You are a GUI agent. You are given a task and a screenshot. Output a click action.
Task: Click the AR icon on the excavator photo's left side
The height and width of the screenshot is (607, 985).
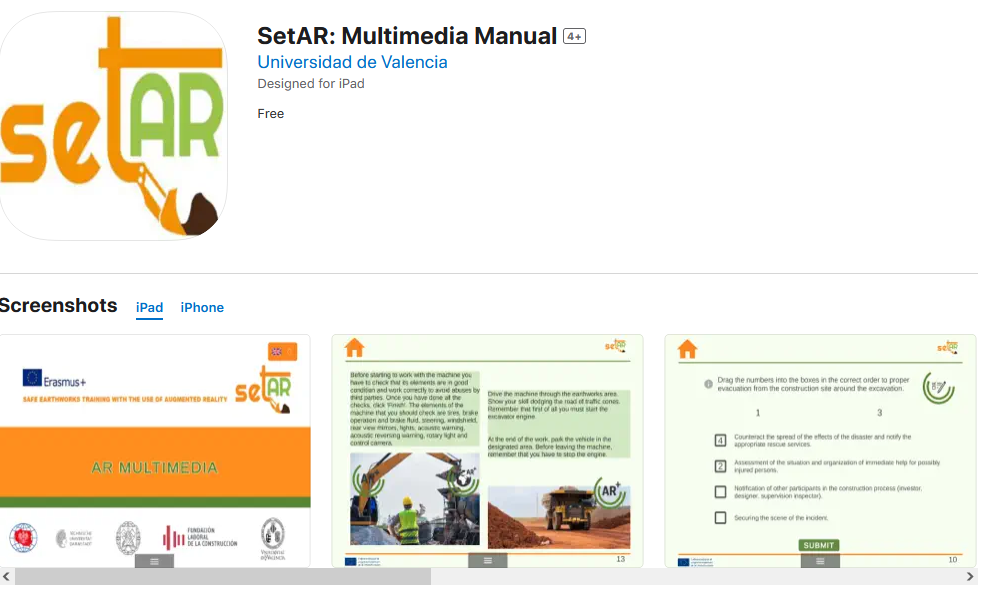(x=367, y=481)
